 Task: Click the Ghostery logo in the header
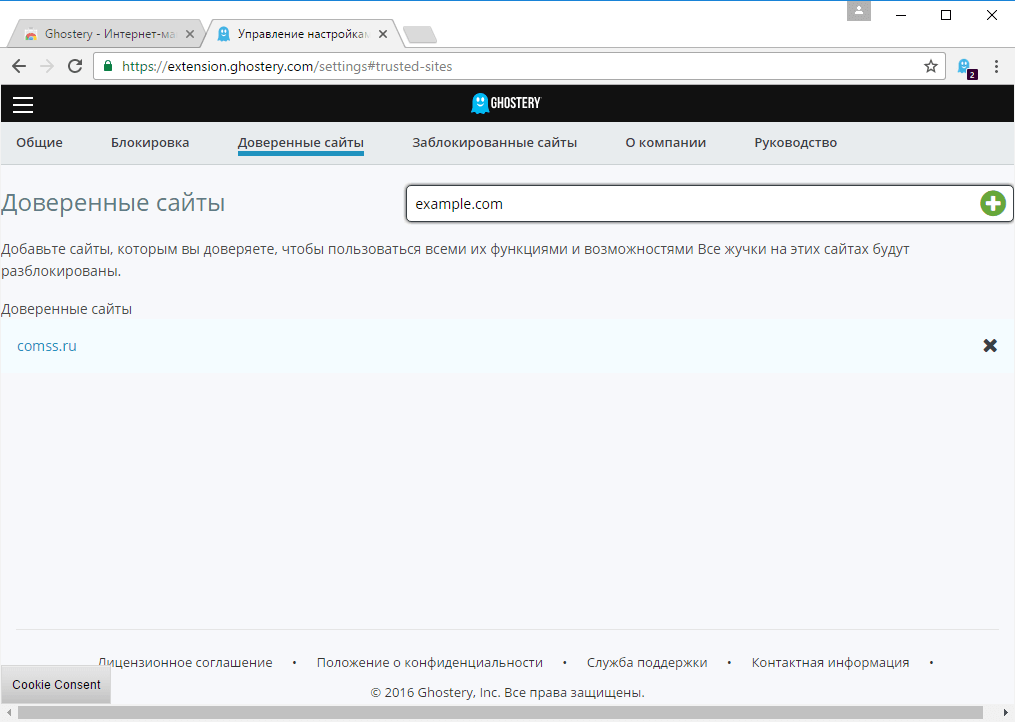coord(506,103)
